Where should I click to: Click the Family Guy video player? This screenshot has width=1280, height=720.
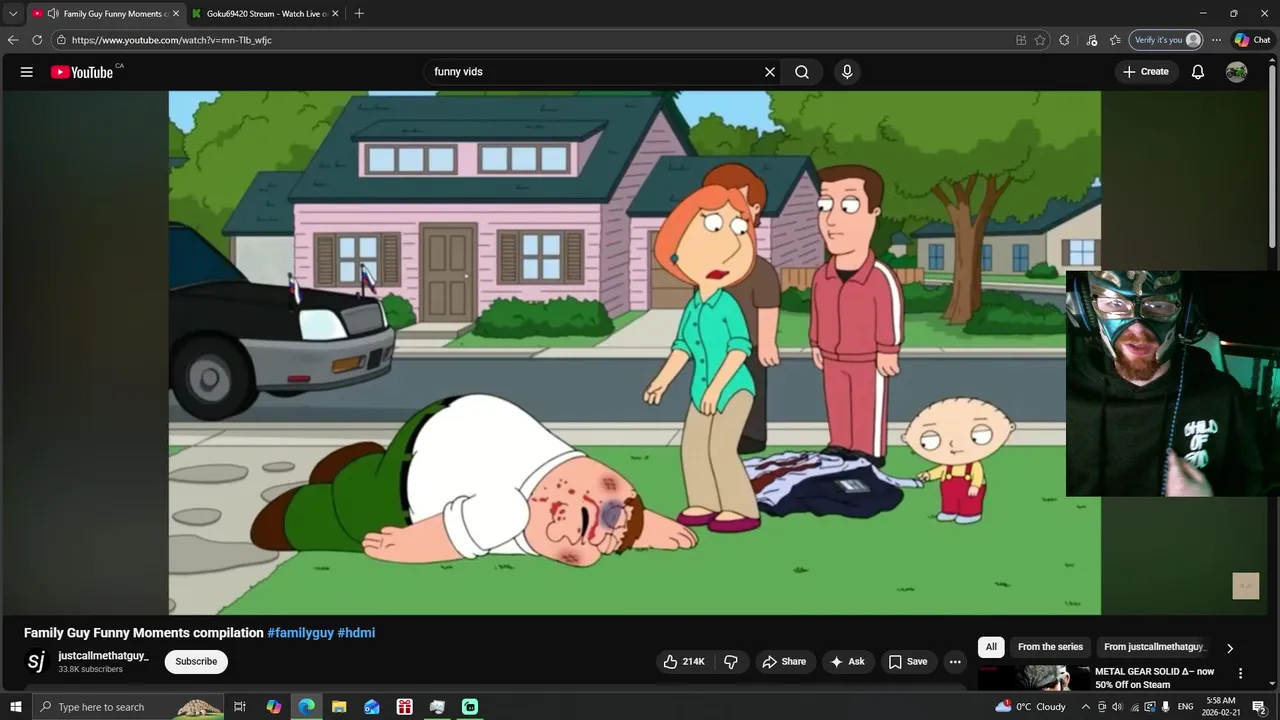(x=634, y=353)
